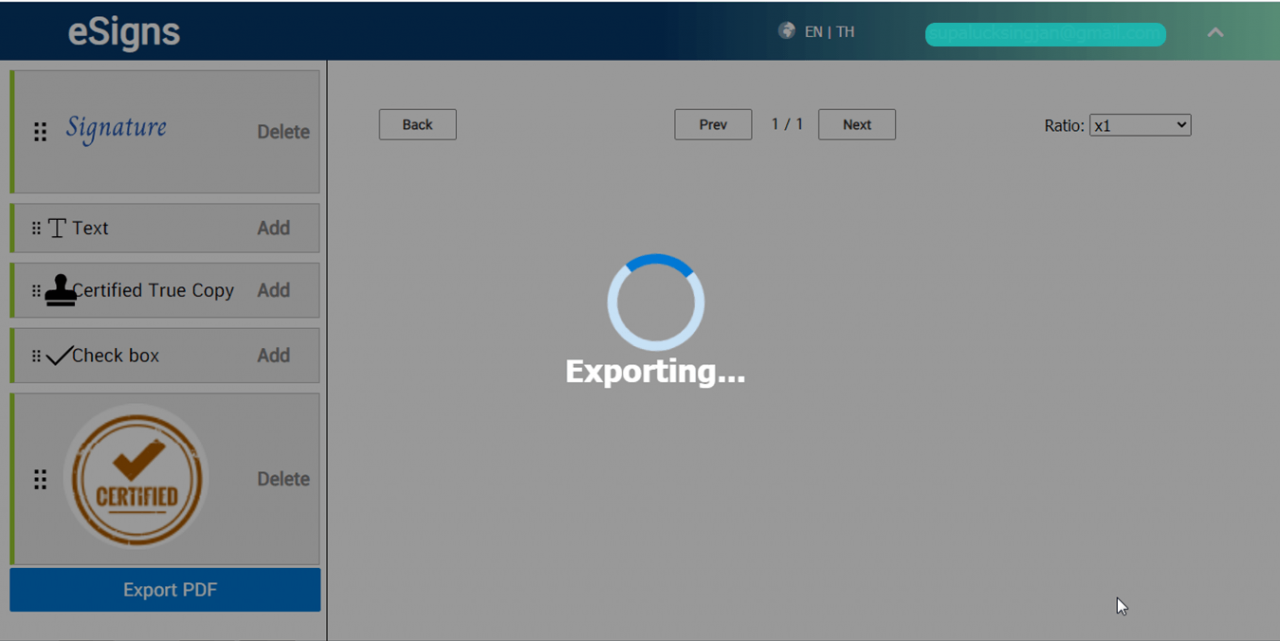Open the user email account menu

(1045, 34)
